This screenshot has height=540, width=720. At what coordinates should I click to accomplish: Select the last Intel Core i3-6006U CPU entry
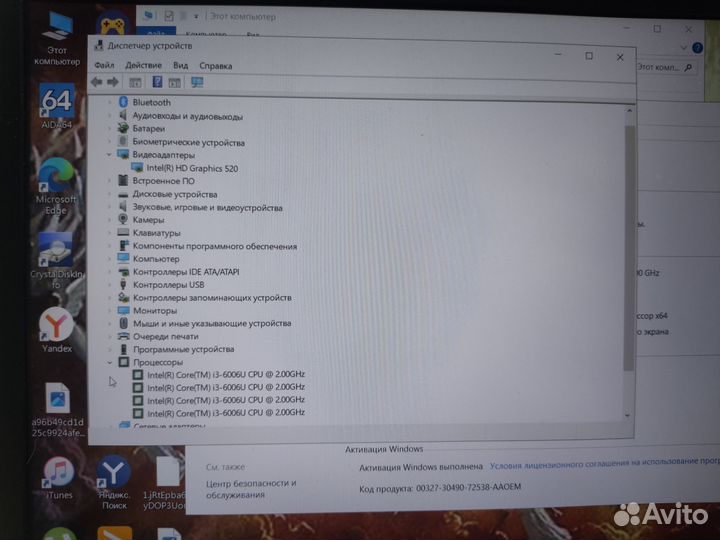226,413
